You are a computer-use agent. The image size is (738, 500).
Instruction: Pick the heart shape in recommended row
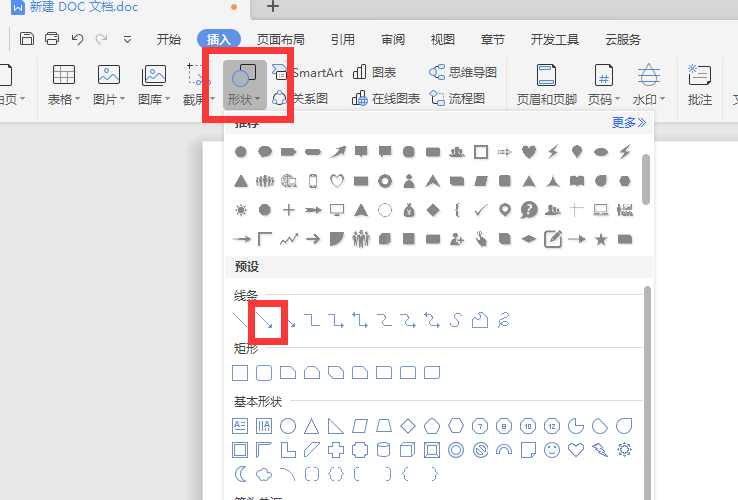coord(529,152)
